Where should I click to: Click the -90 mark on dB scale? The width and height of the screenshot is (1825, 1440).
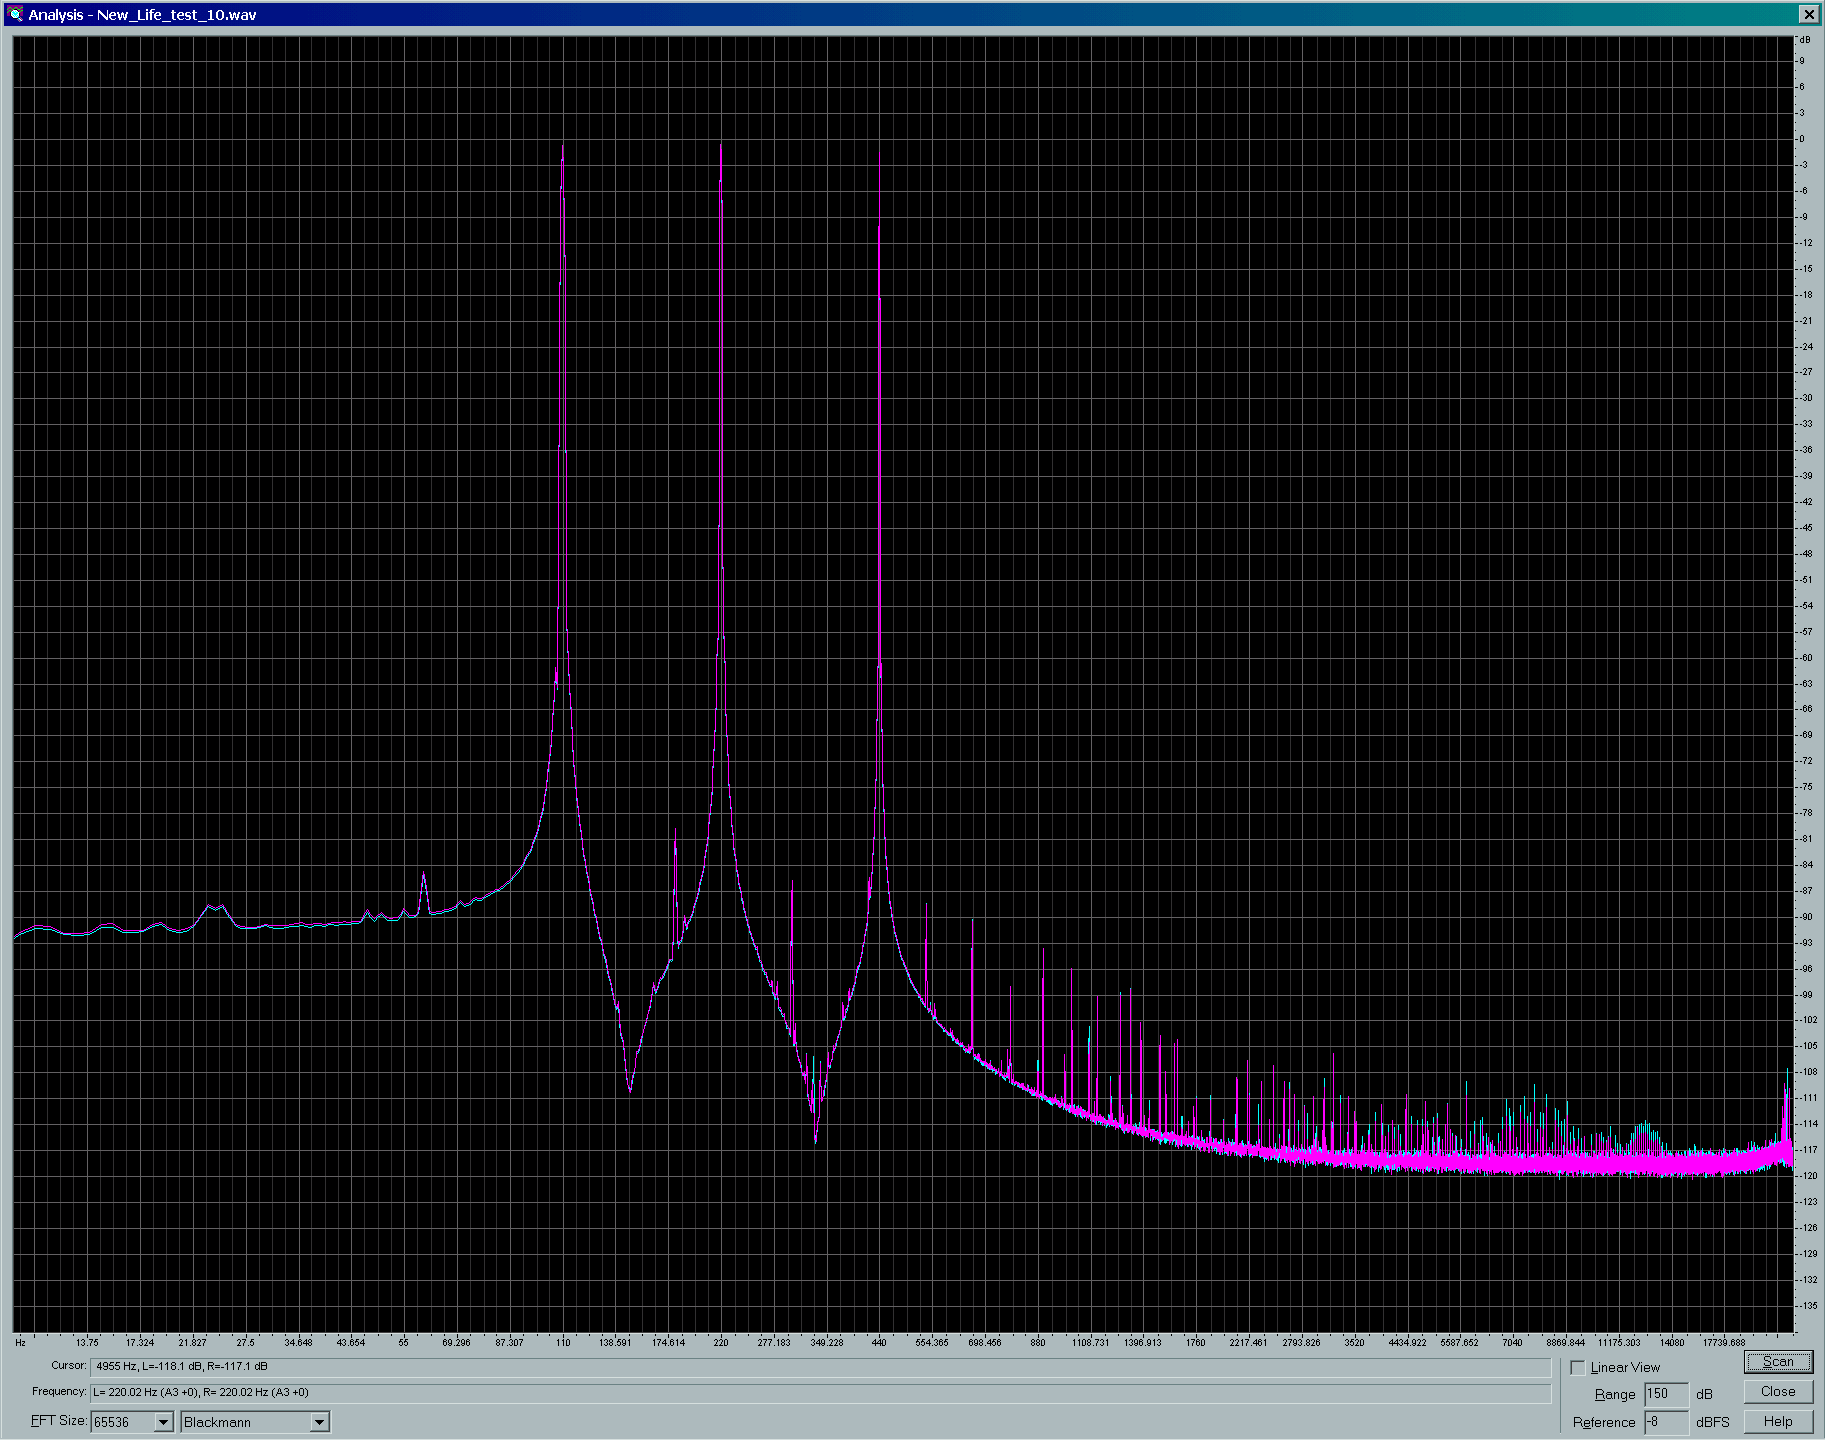click(1806, 917)
